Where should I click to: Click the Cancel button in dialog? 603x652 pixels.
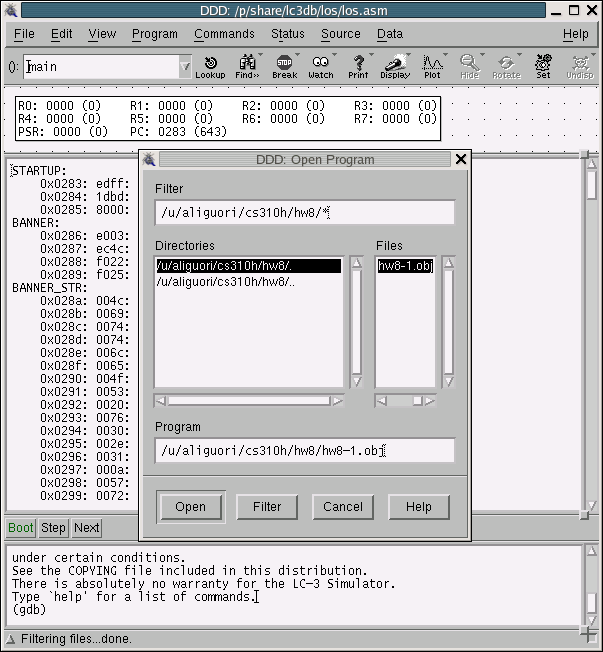[343, 507]
